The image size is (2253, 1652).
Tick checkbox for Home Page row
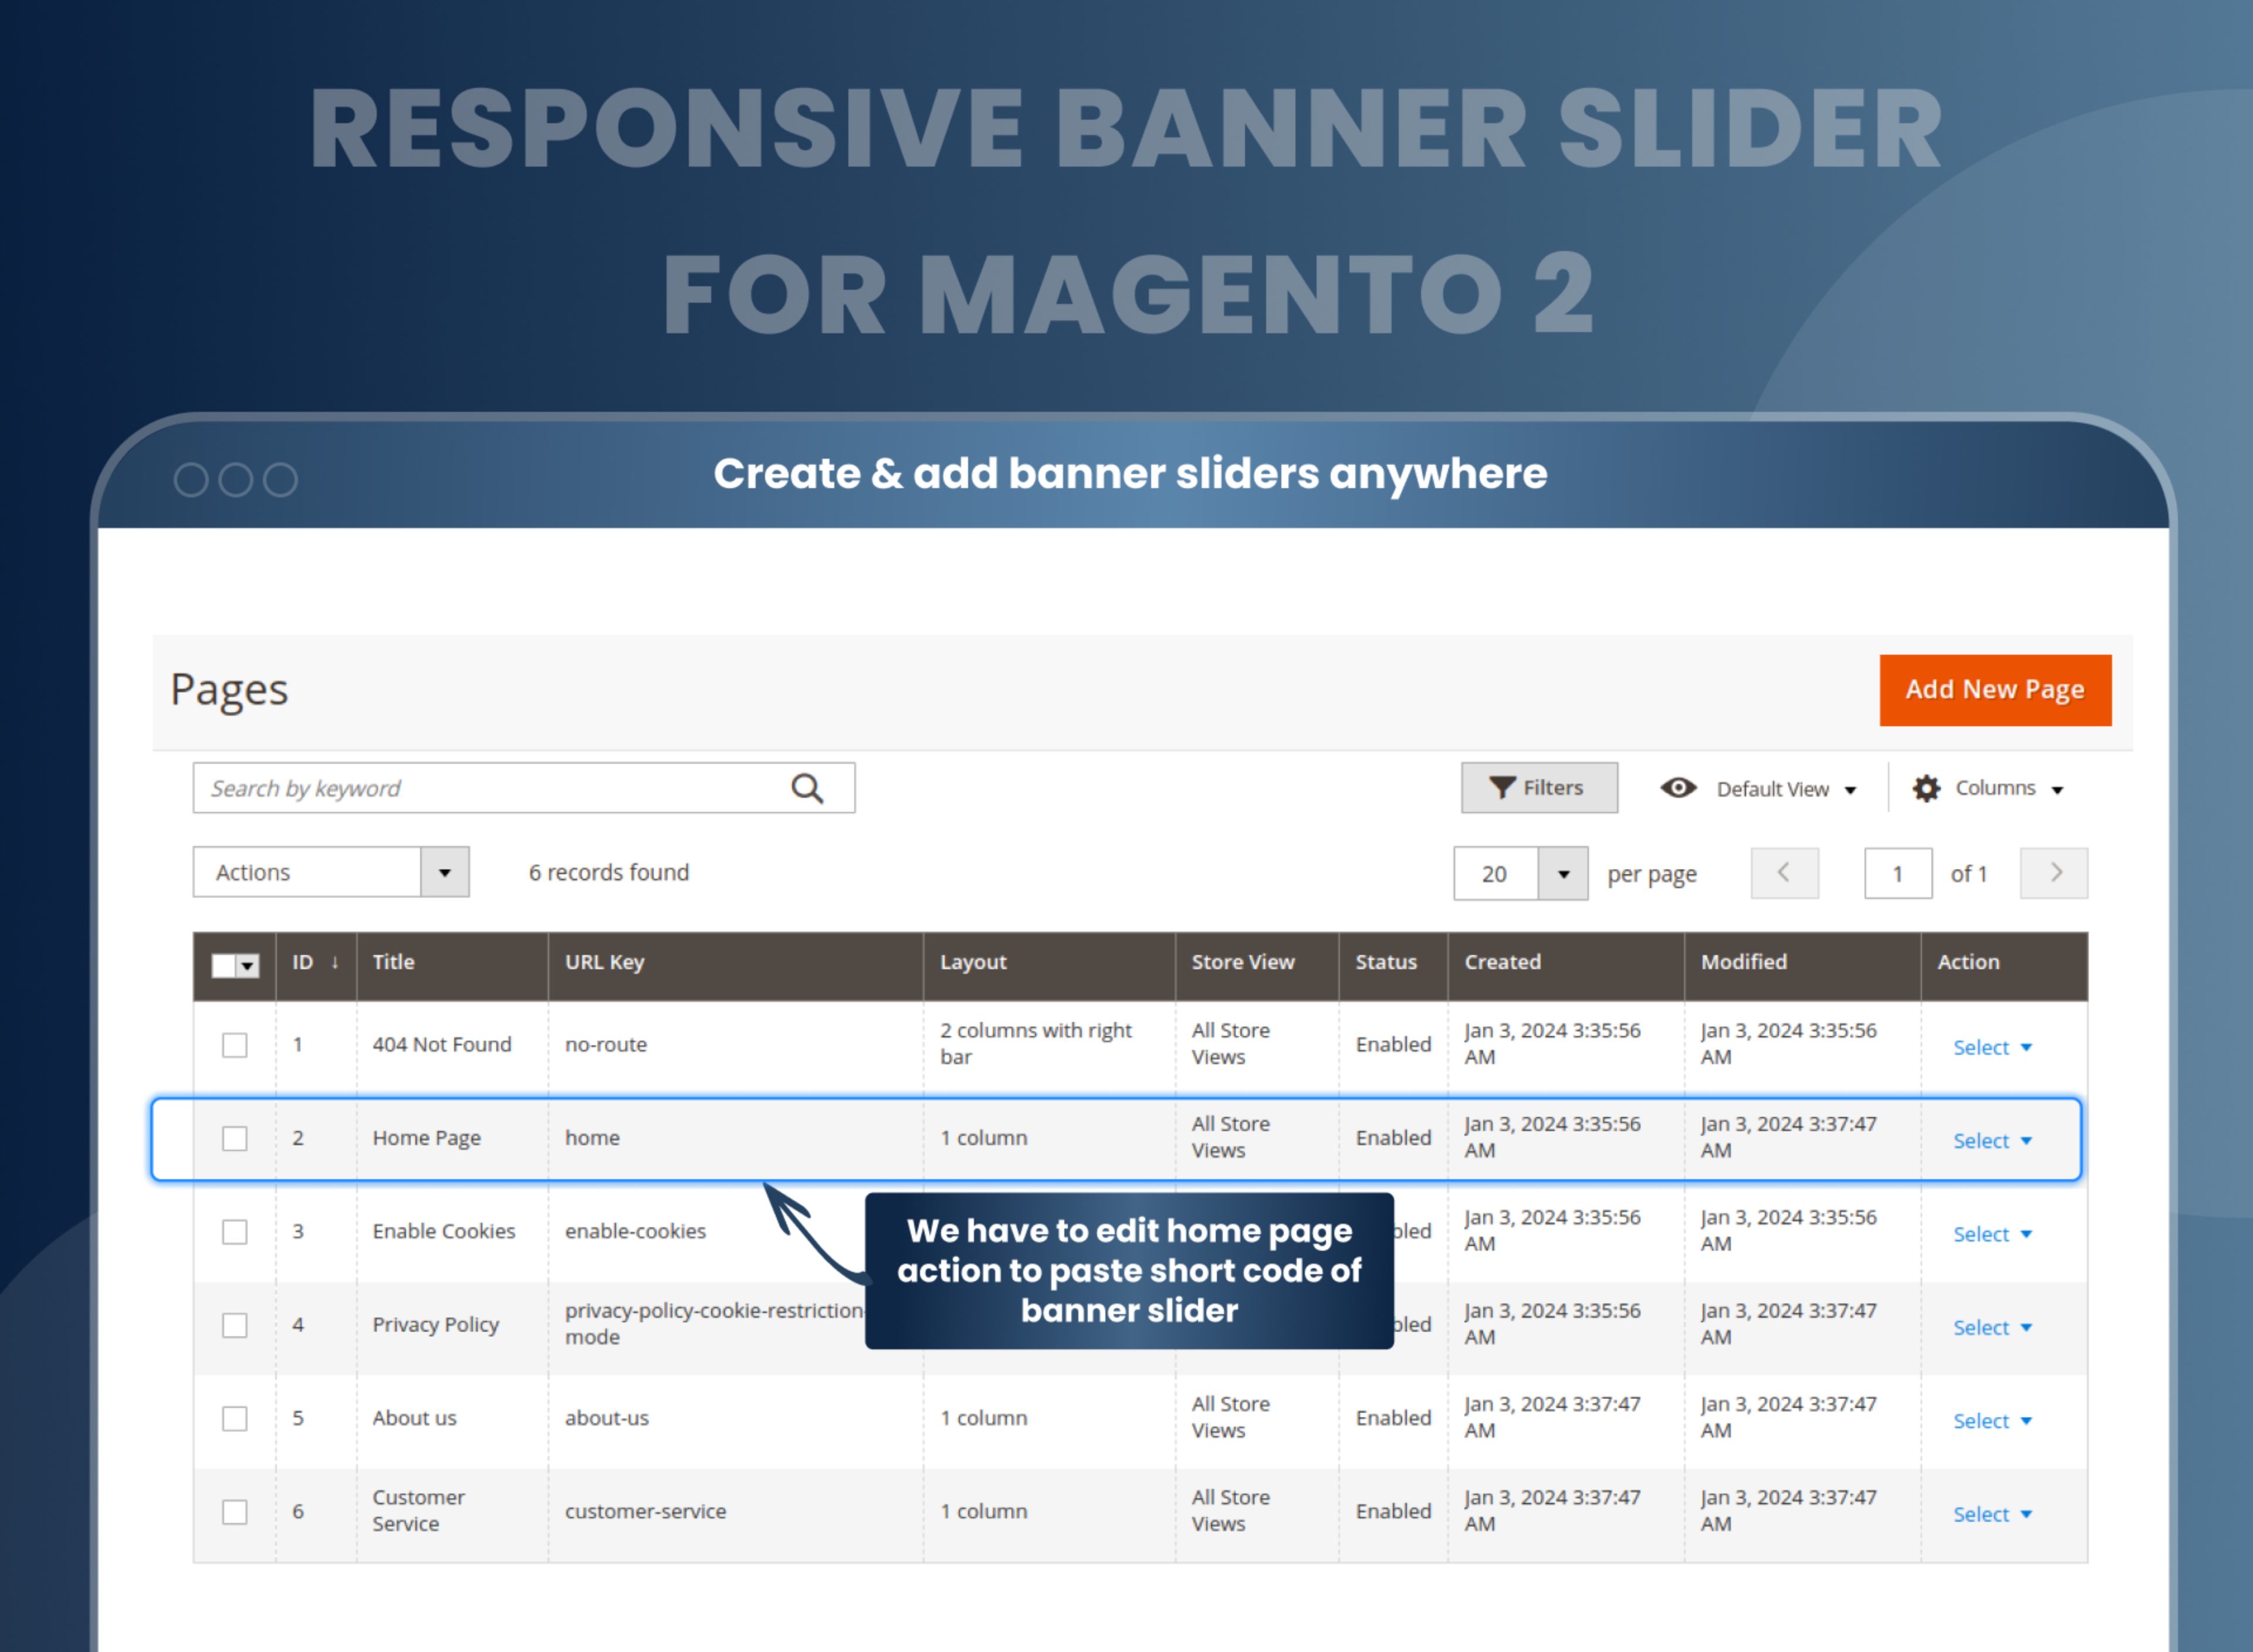[x=235, y=1139]
